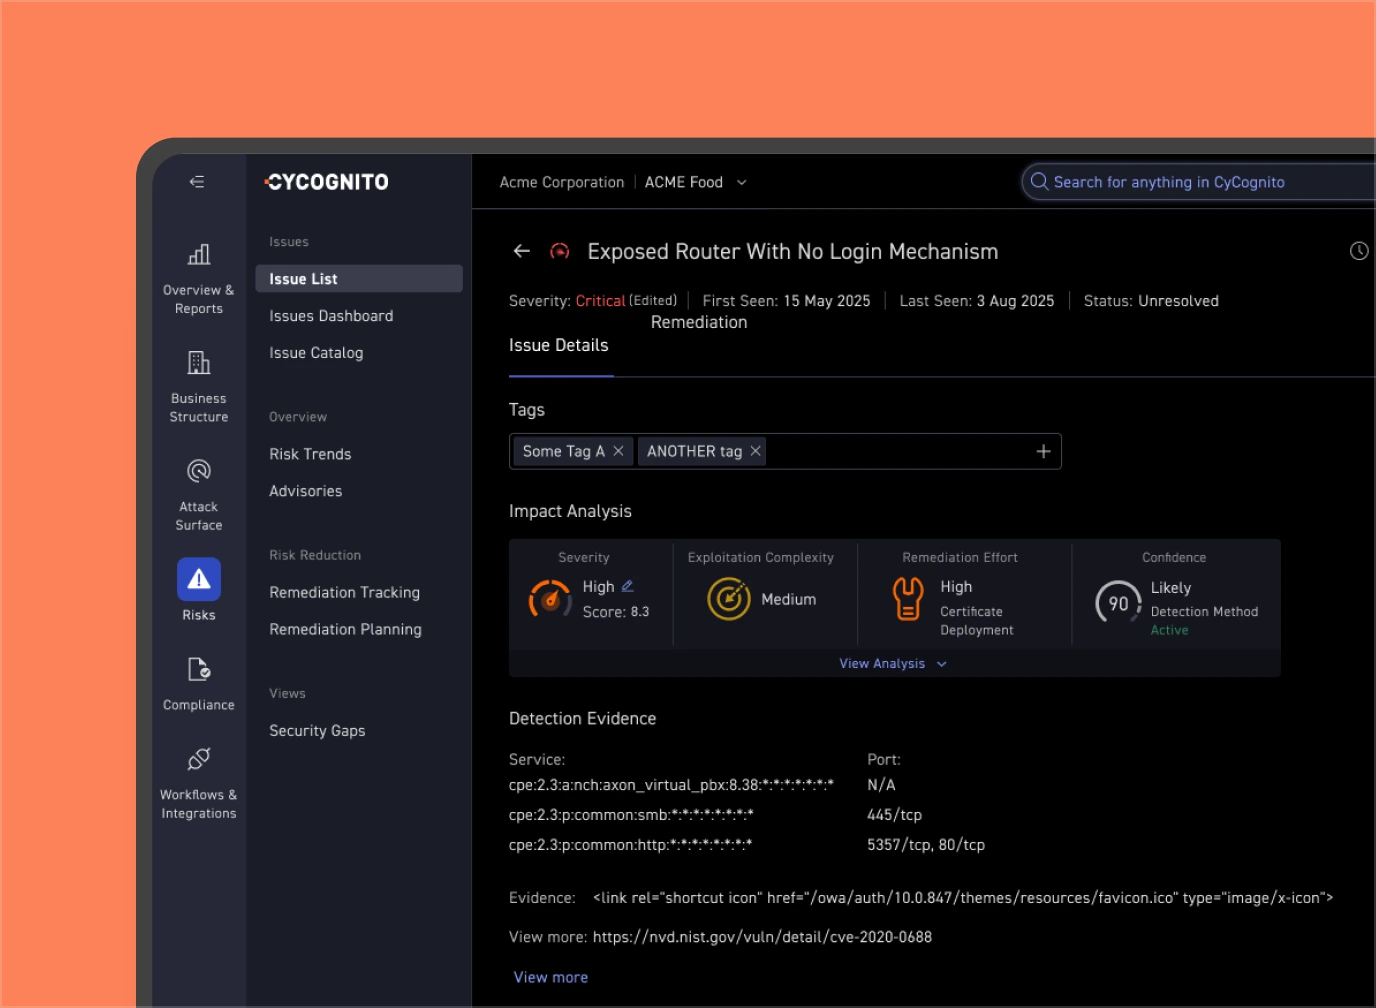Expand View Analysis section

pyautogui.click(x=892, y=664)
